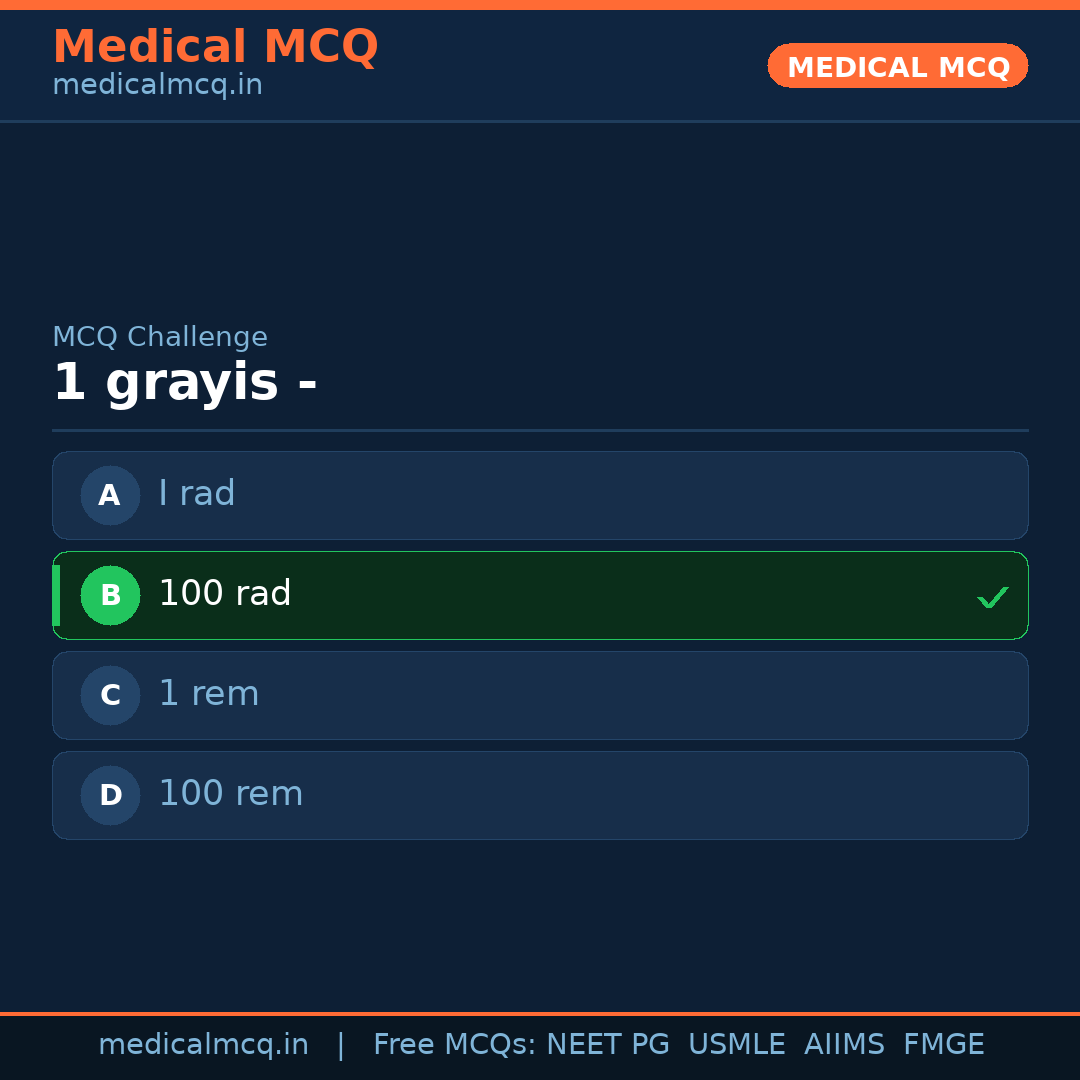Select answer option C, '1 rem'
Screen dimensions: 1080x1080
coord(540,695)
